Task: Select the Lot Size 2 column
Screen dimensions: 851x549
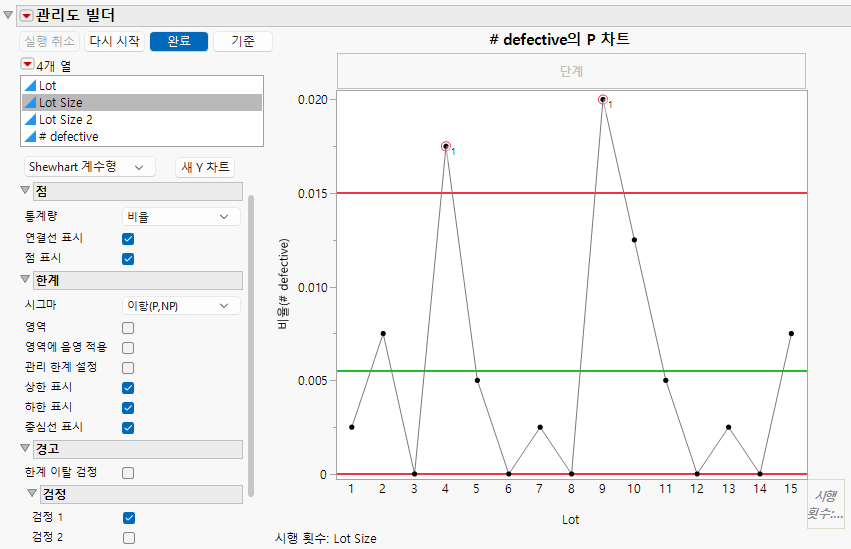Action: point(142,119)
